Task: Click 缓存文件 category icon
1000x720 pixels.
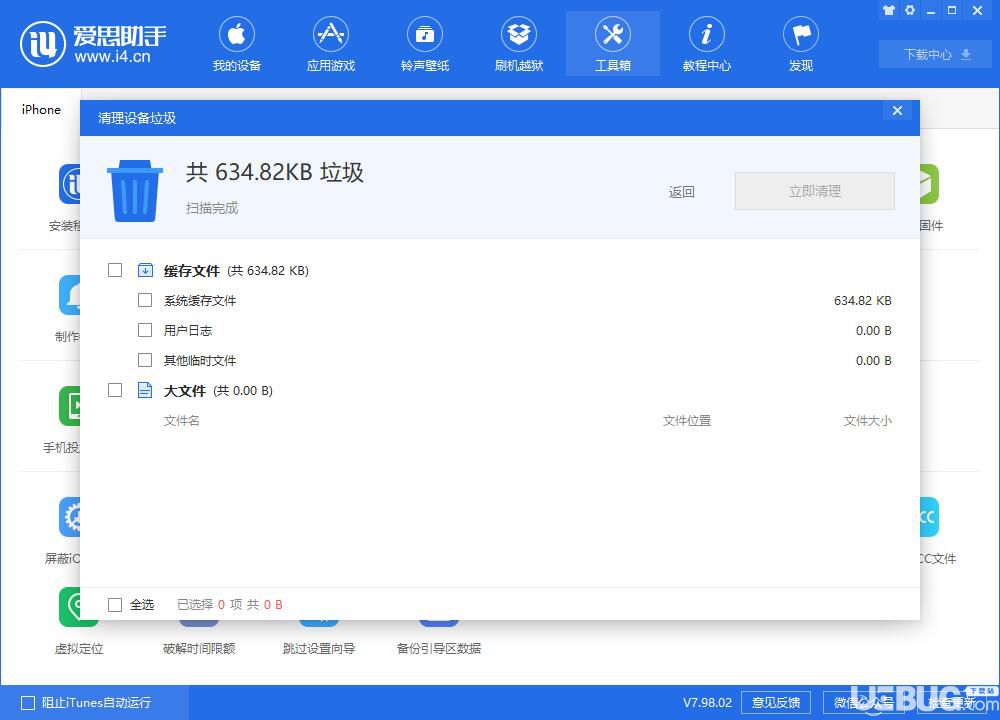Action: click(x=145, y=270)
